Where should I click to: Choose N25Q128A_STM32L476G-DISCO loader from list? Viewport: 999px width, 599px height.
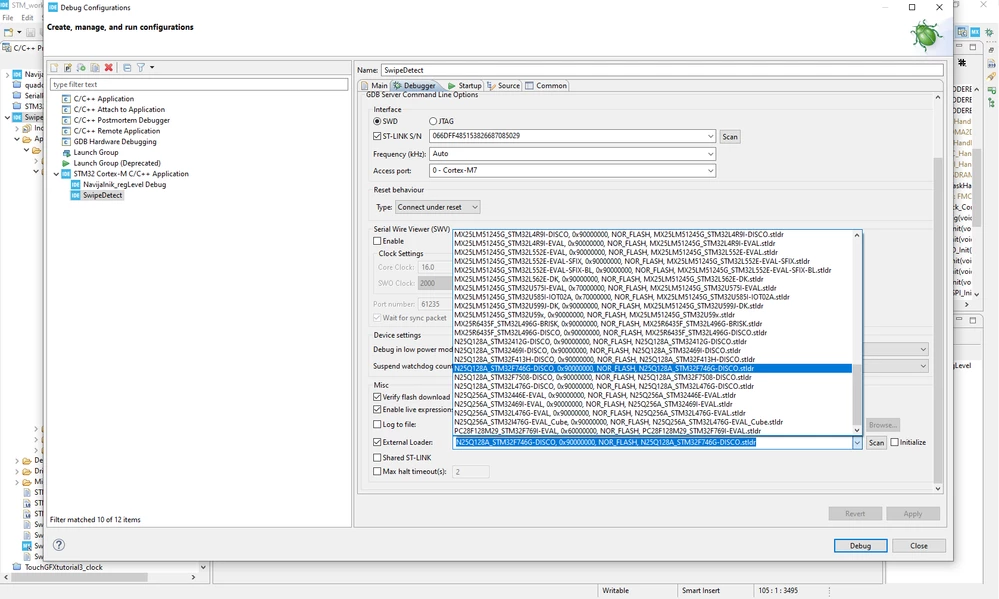tap(652, 386)
